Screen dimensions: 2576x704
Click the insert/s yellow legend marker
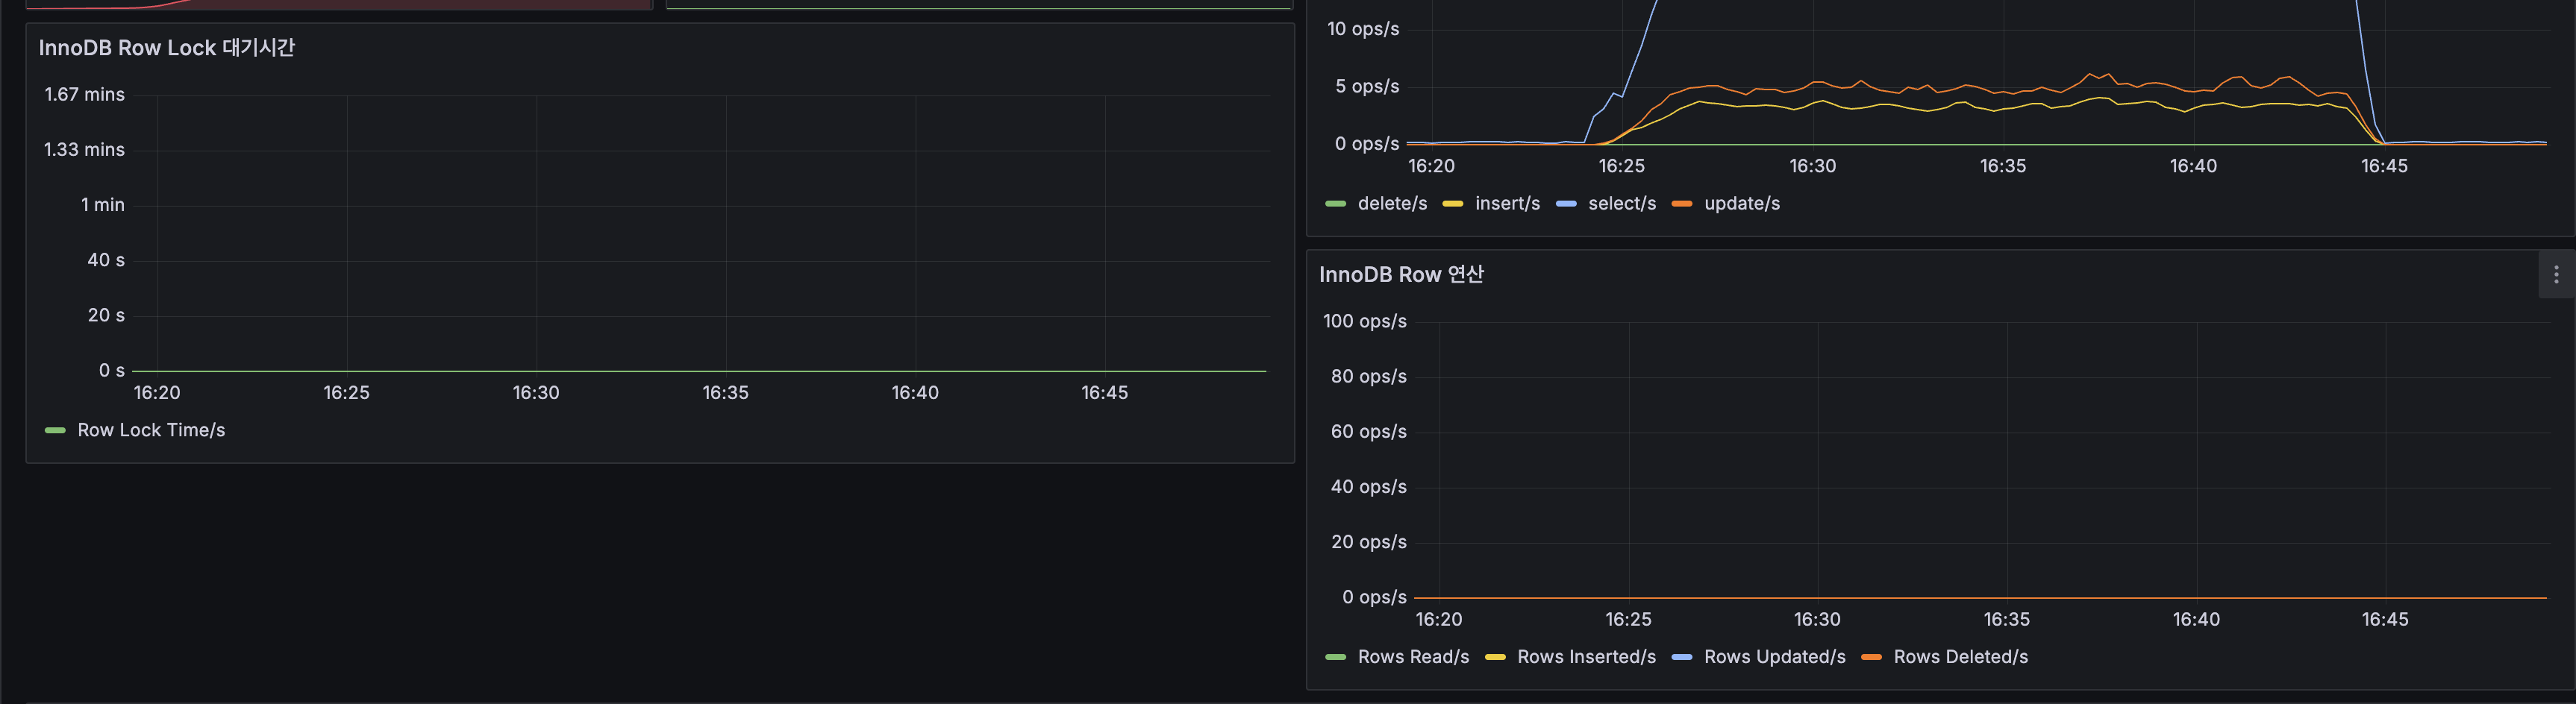pyautogui.click(x=1452, y=203)
